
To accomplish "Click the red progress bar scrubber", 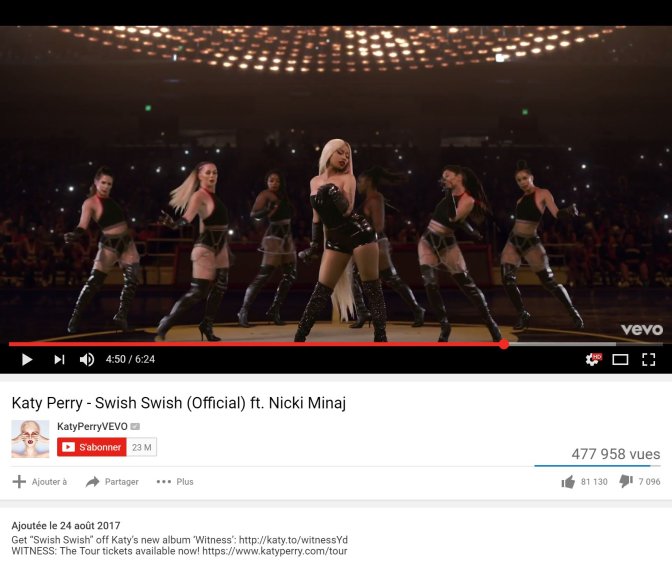I will 504,344.
